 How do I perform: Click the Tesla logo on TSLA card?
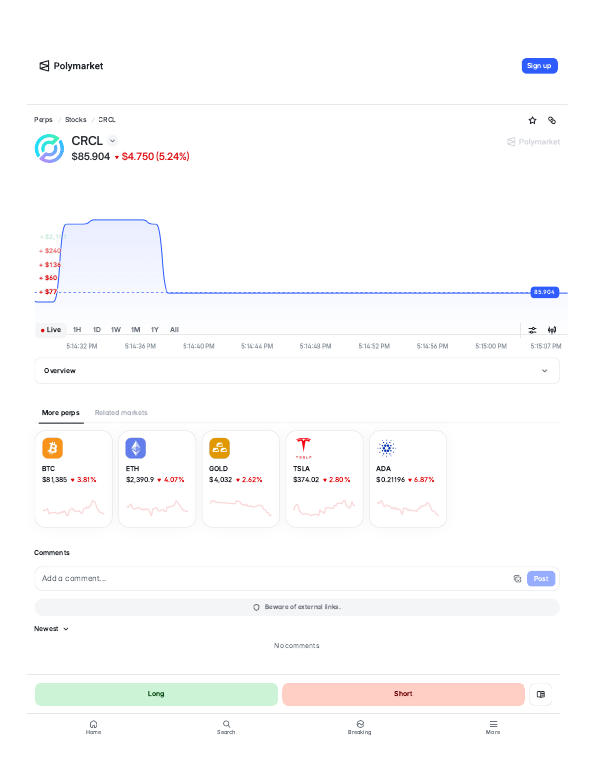point(303,448)
